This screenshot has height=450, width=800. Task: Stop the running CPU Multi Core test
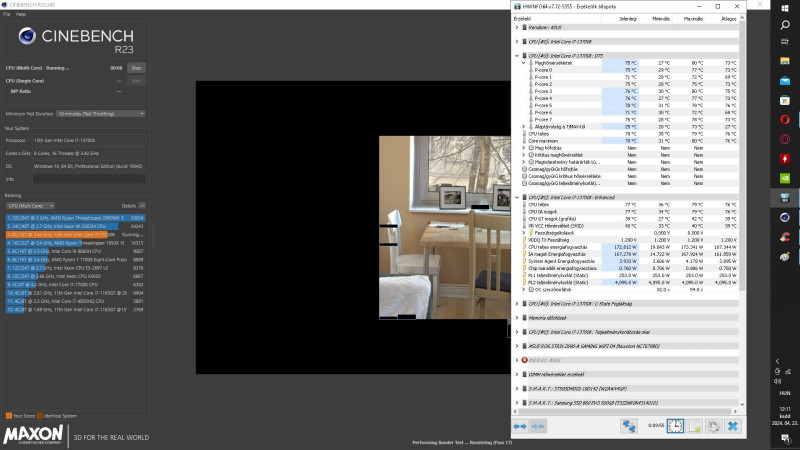[x=136, y=68]
